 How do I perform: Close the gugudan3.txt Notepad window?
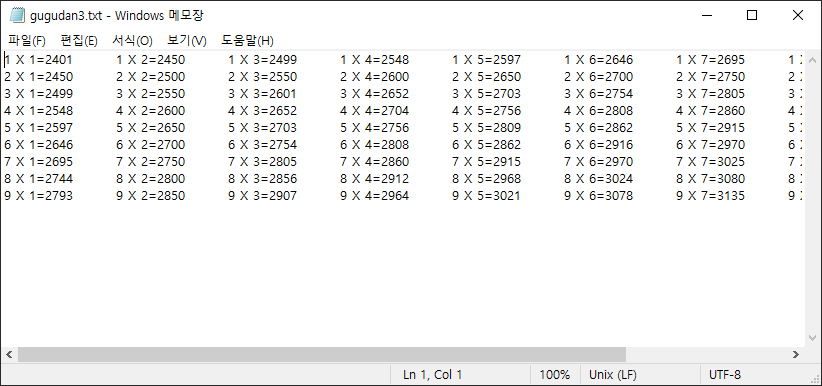point(798,16)
